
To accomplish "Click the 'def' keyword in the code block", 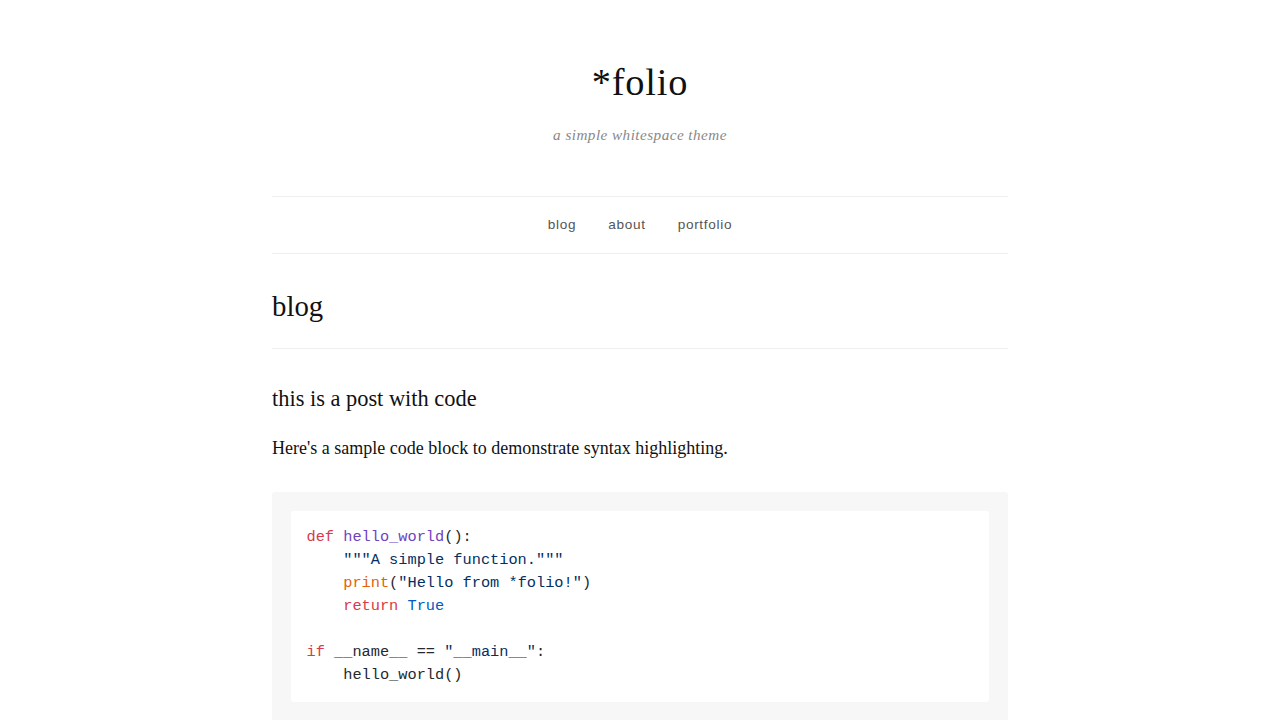I will (320, 537).
